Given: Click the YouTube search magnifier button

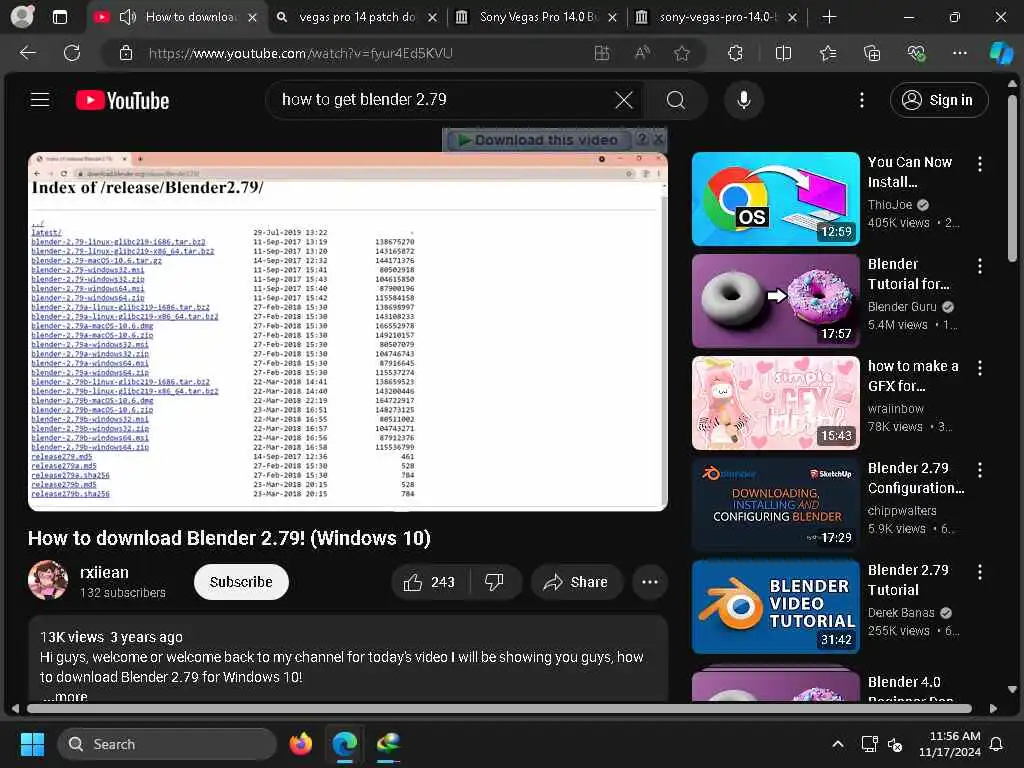Looking at the screenshot, I should coord(676,100).
